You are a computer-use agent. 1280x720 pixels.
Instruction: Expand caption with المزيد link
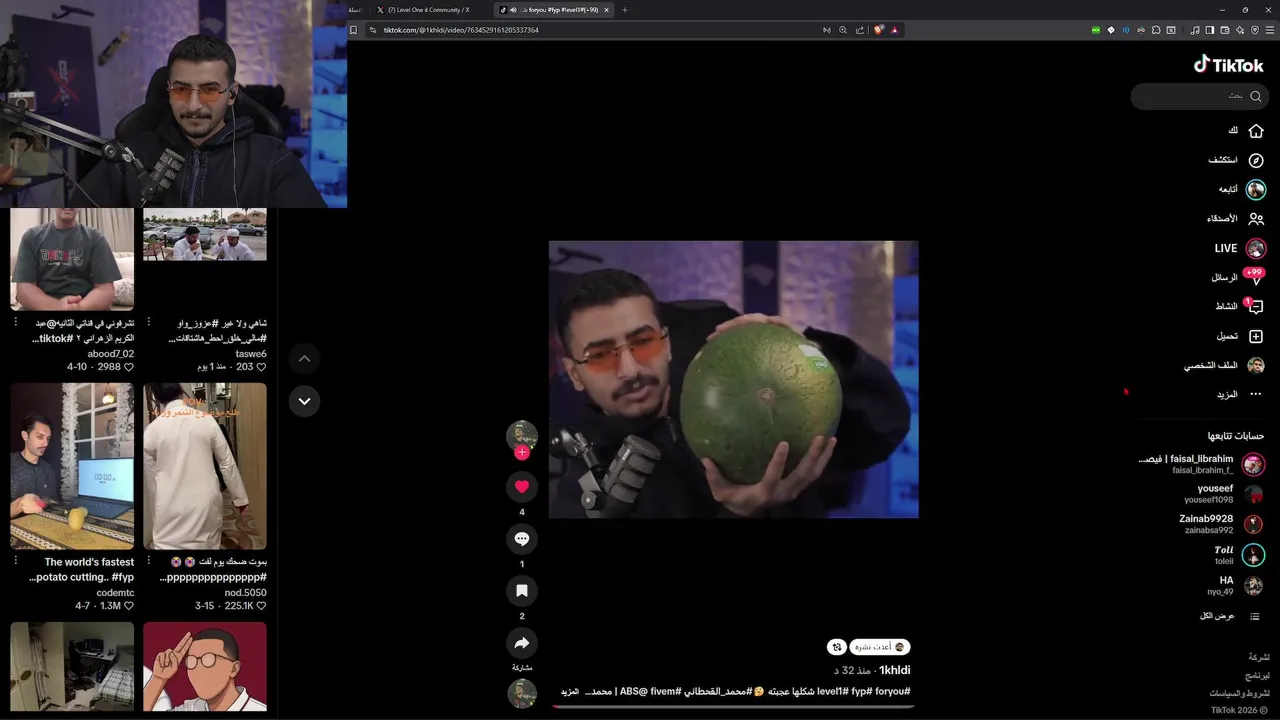(x=569, y=692)
